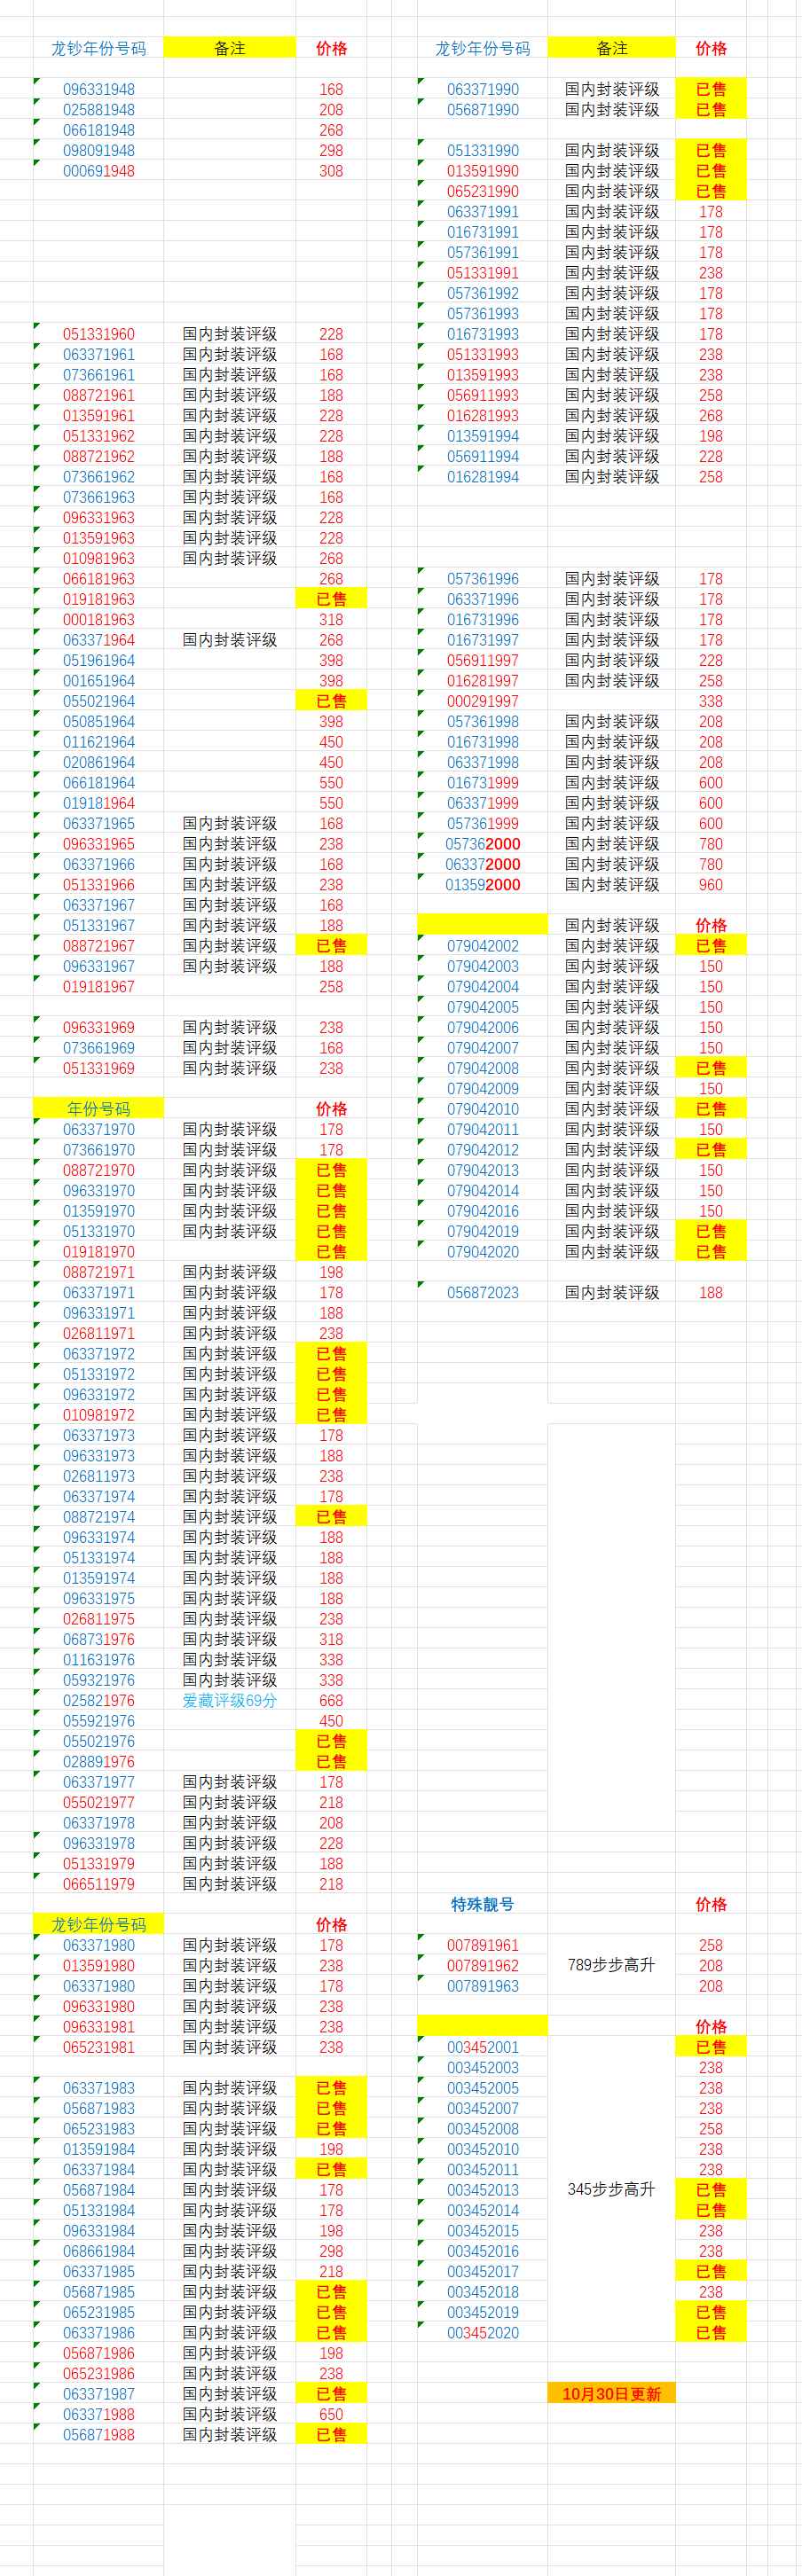Viewport: 802px width, 2576px height.
Task: Click serial number cell 000291997
Action: (482, 701)
